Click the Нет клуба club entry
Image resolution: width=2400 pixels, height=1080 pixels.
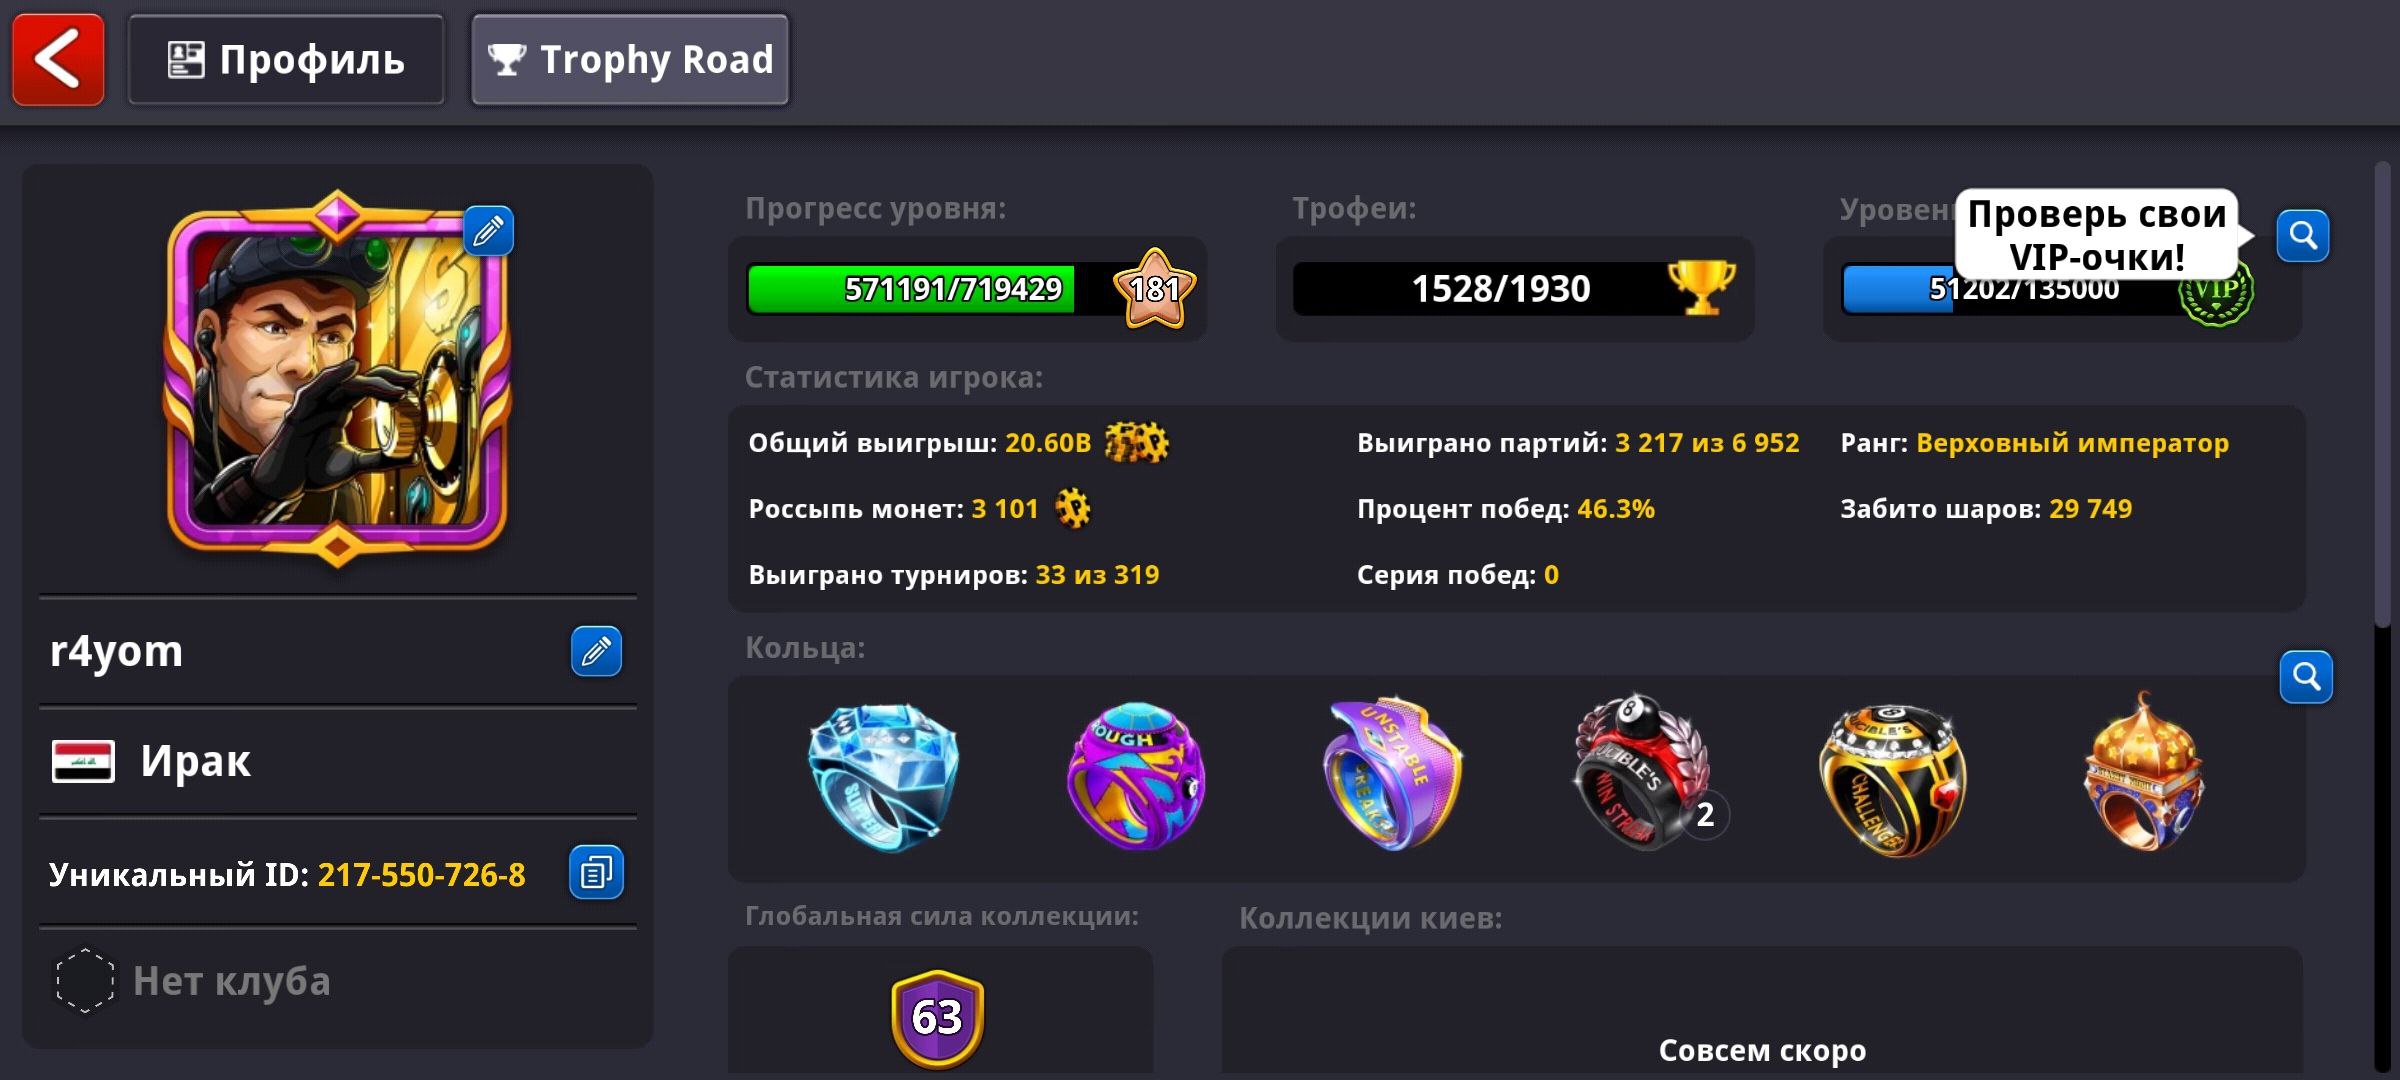(x=338, y=982)
